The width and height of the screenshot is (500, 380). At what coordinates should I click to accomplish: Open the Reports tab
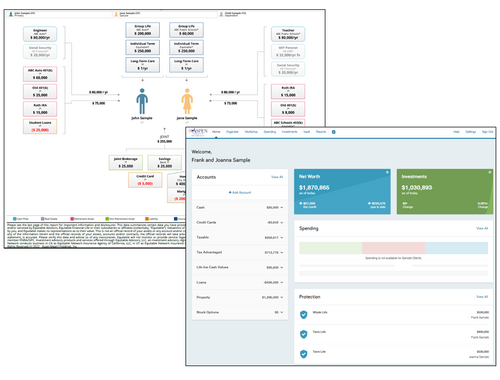321,132
